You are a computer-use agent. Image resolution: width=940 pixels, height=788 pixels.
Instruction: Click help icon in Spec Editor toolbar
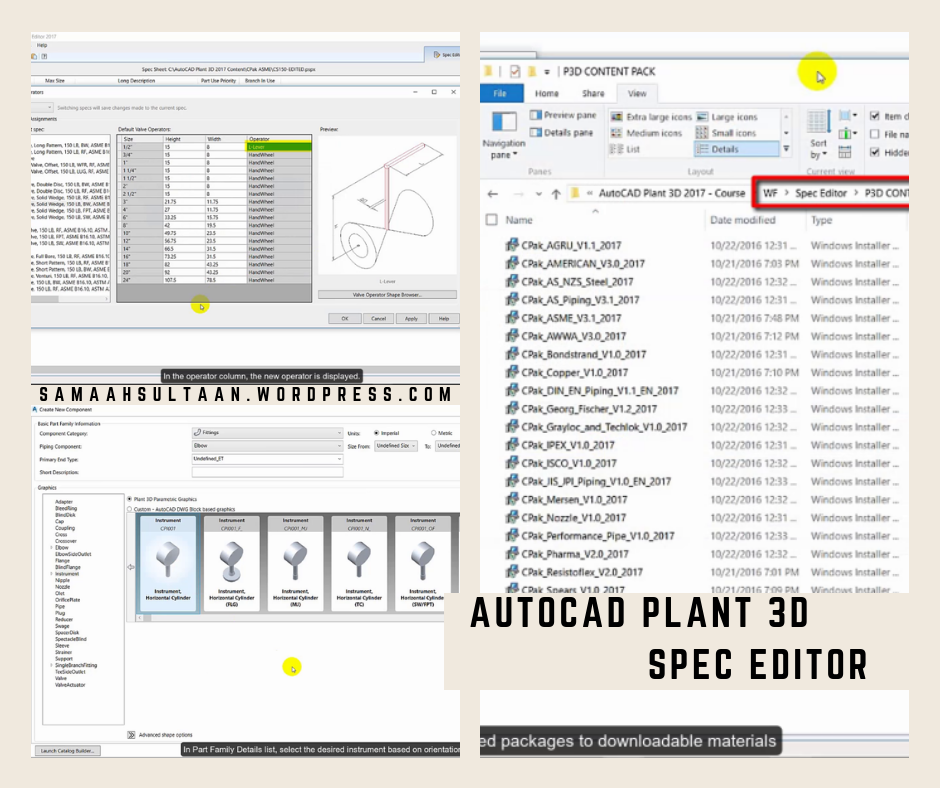click(x=44, y=56)
